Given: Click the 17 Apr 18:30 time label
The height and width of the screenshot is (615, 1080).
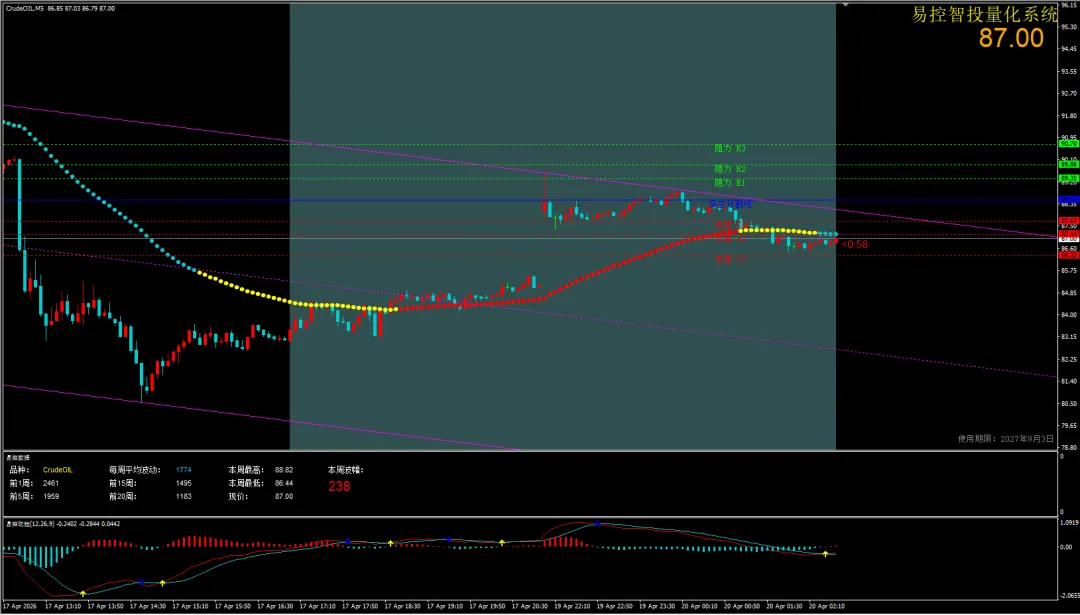Looking at the screenshot, I should pos(402,607).
